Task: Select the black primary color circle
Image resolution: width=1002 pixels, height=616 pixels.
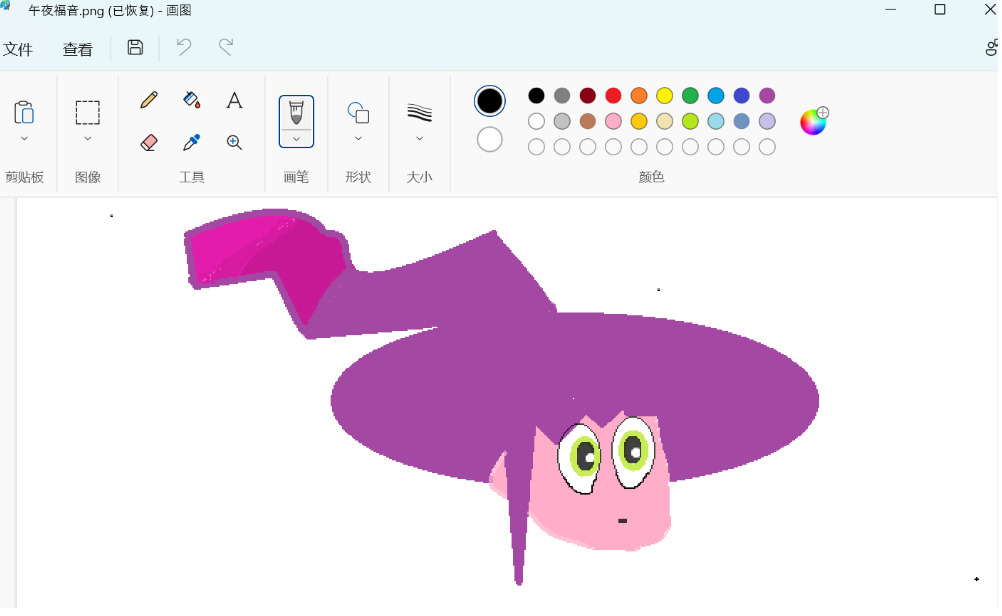Action: [489, 100]
